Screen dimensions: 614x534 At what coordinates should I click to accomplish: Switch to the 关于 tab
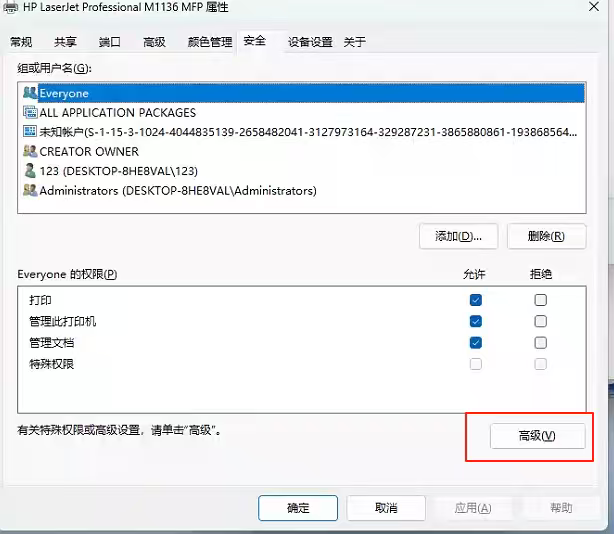[355, 42]
